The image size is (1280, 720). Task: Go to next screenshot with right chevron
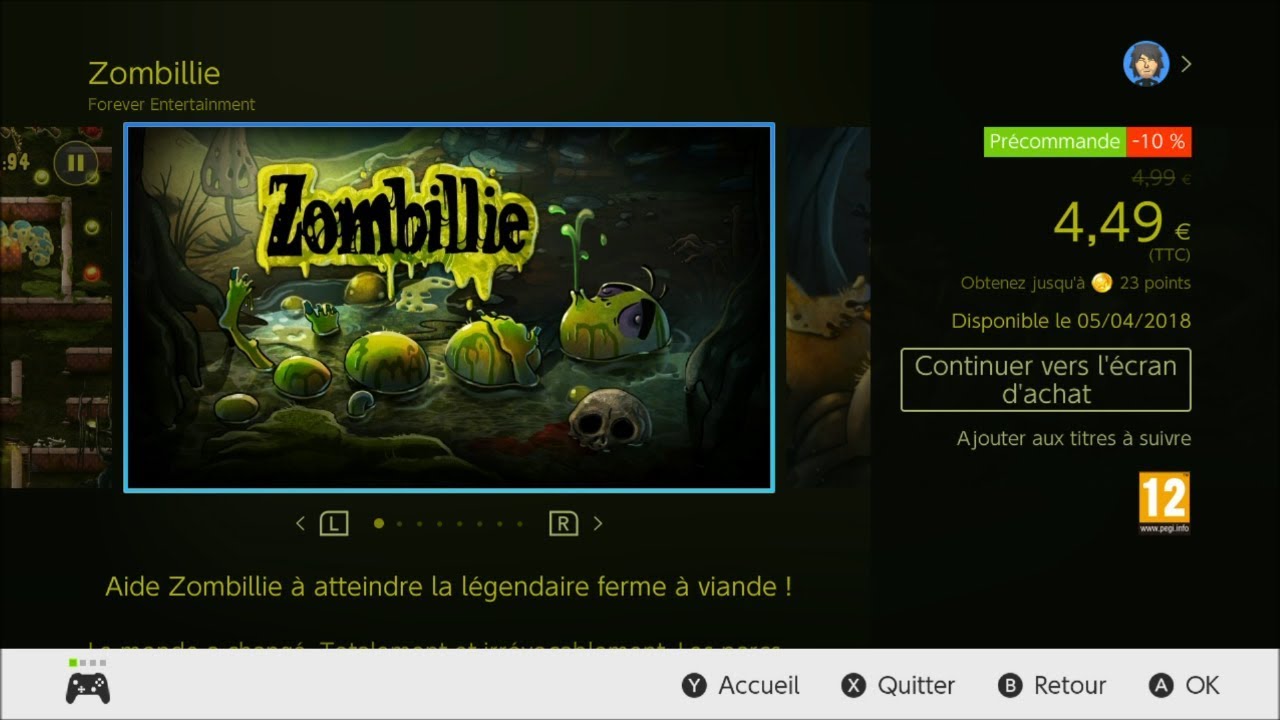tap(598, 523)
